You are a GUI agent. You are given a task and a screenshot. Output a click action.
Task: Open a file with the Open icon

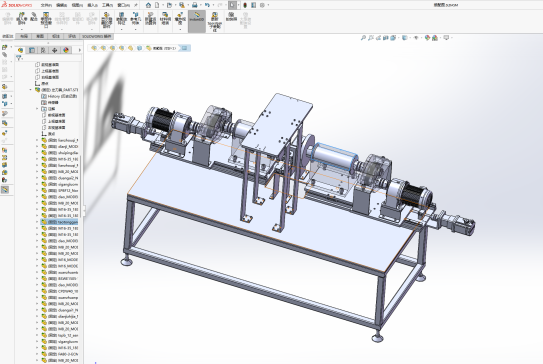(x=169, y=5)
